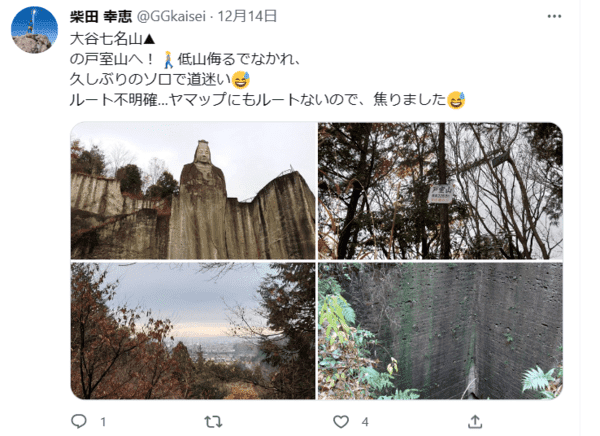Click the like count number 4
The height and width of the screenshot is (436, 600).
tap(365, 422)
